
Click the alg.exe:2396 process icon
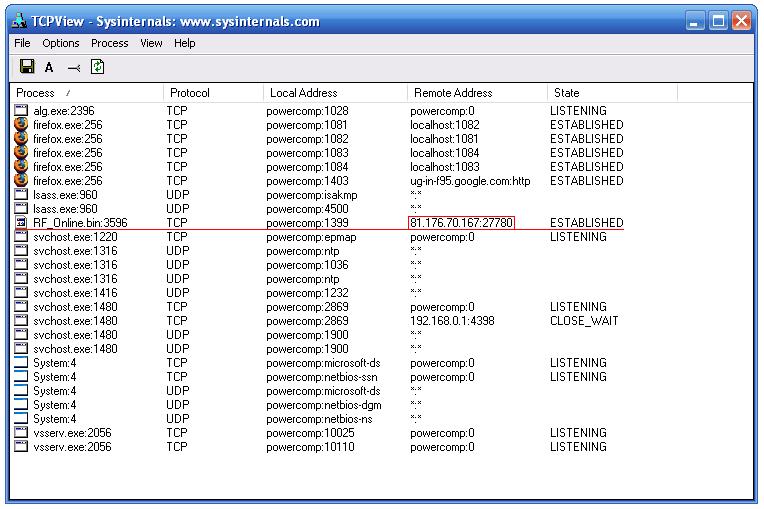click(21, 110)
